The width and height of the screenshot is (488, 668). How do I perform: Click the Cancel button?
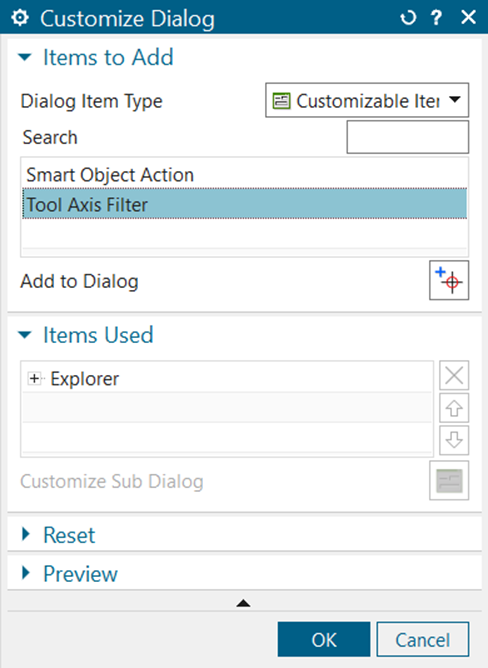pyautogui.click(x=423, y=639)
